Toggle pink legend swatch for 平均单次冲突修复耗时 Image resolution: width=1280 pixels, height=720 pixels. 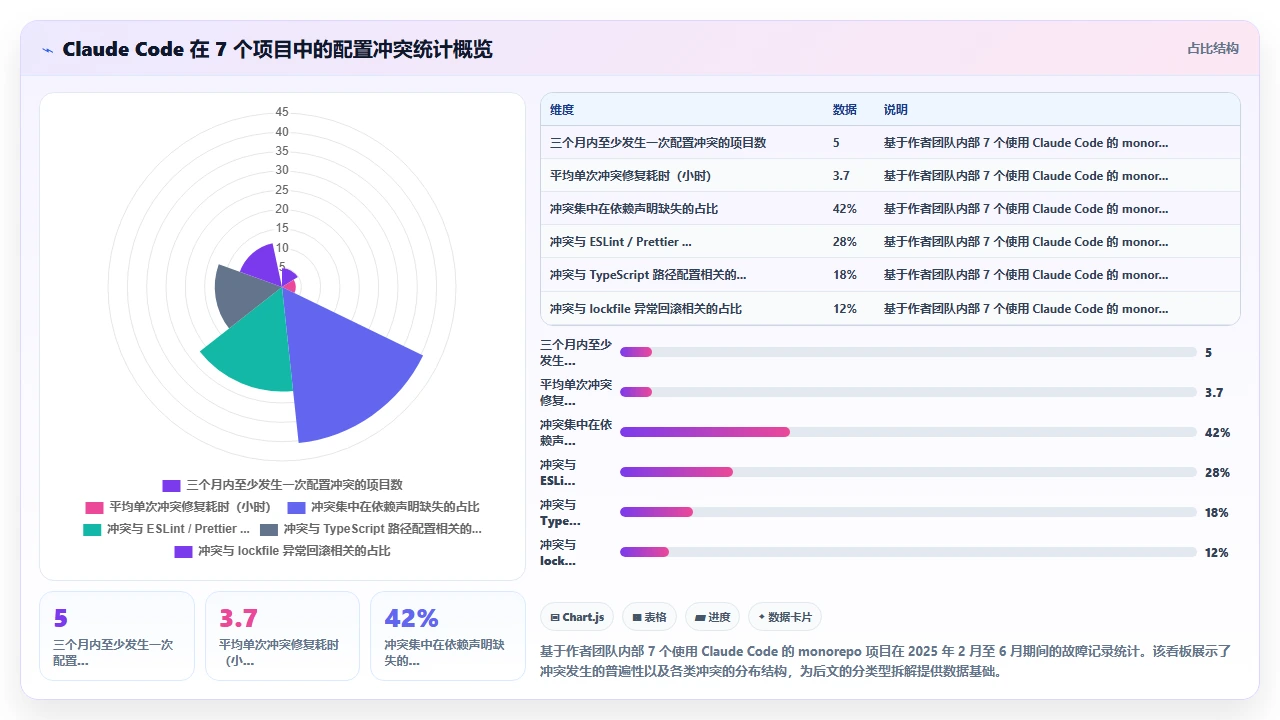94,507
